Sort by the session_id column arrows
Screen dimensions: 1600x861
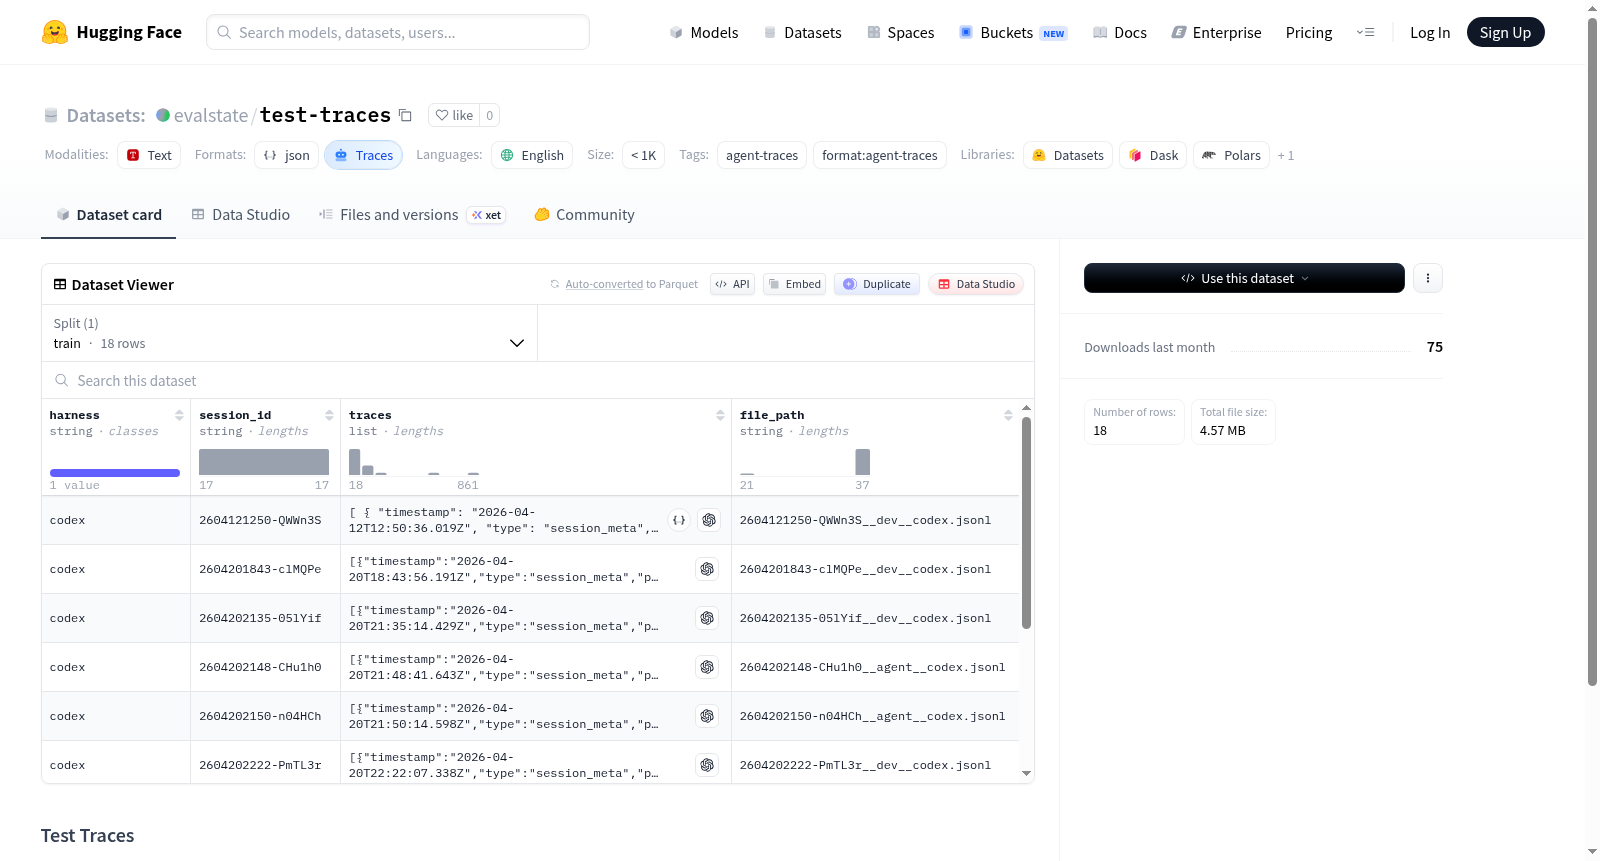[329, 415]
